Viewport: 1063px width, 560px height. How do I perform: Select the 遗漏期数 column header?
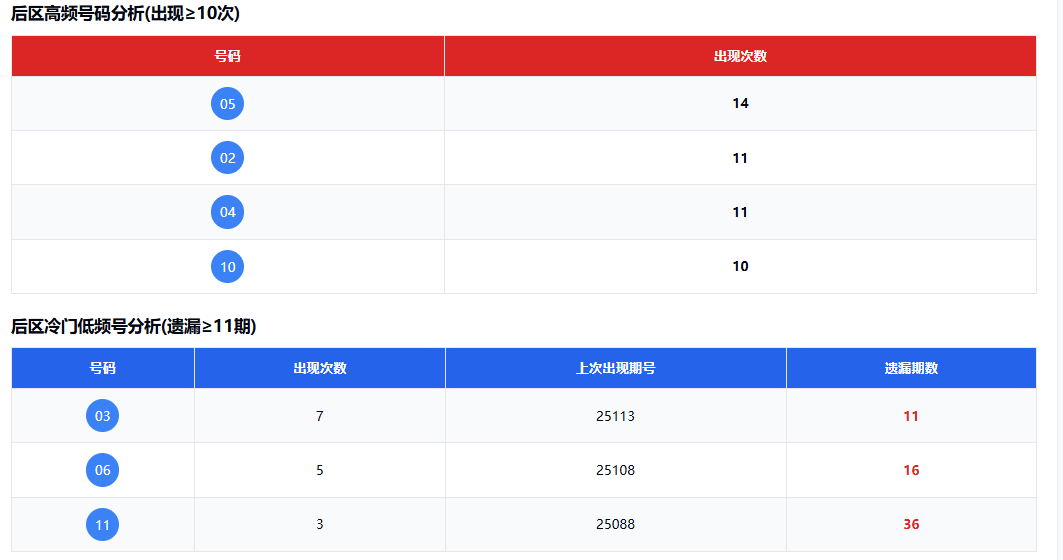pos(911,368)
